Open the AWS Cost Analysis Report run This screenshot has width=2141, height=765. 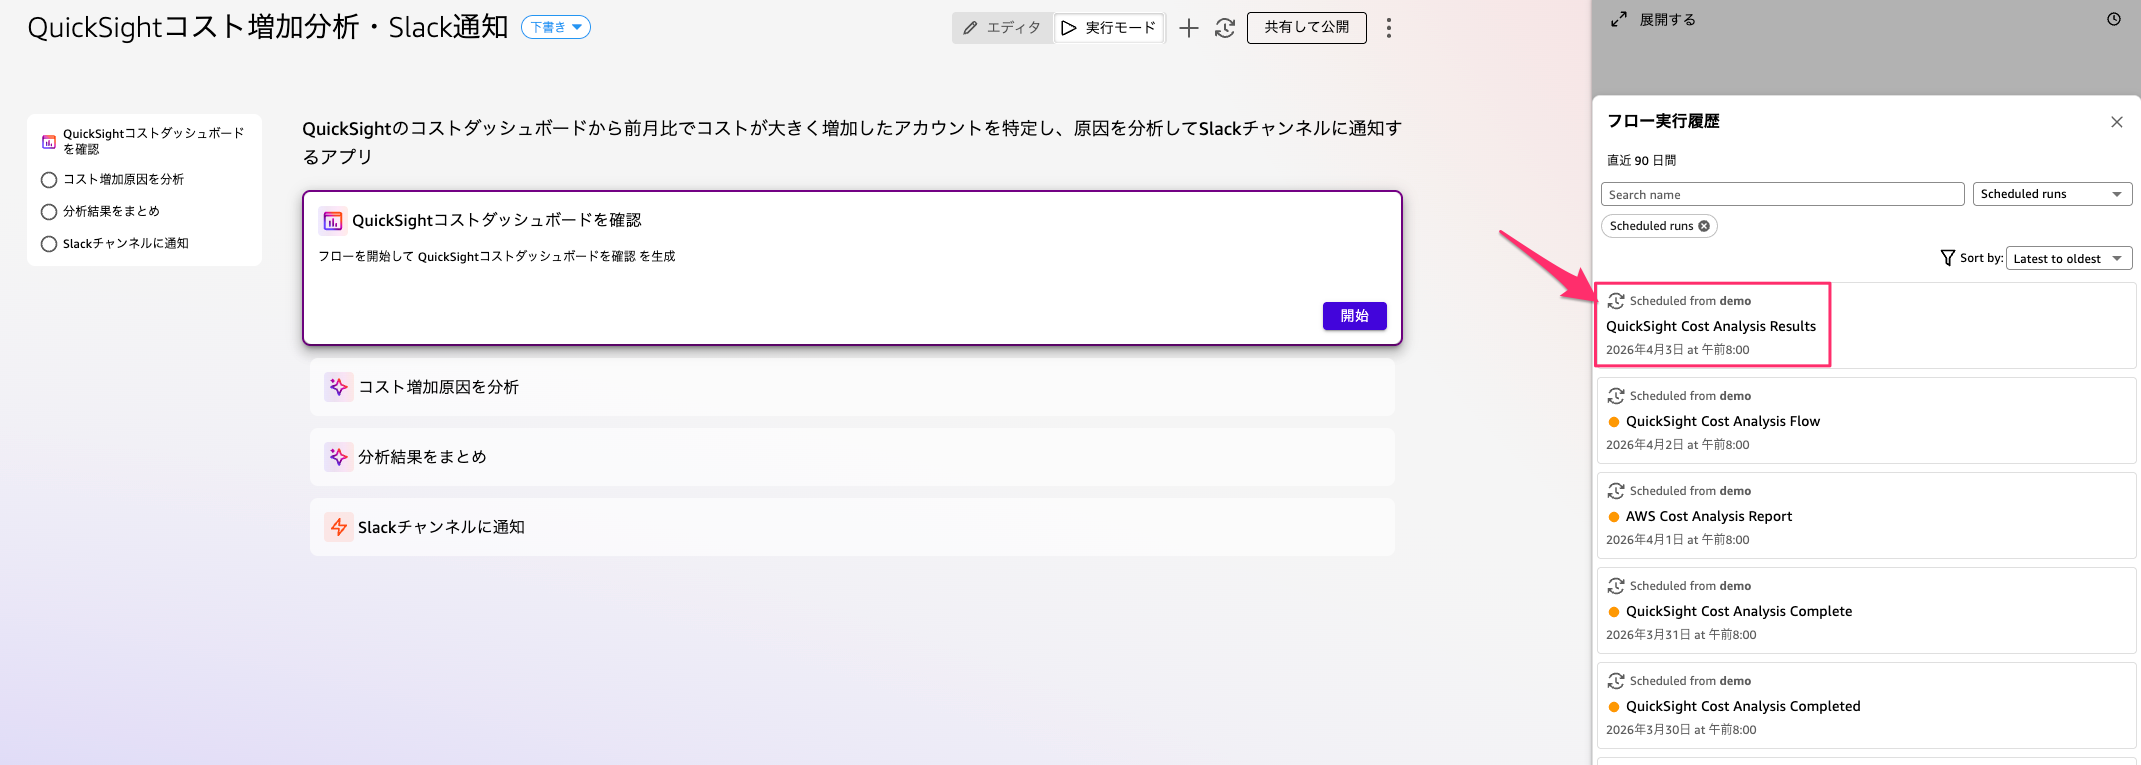point(1708,516)
